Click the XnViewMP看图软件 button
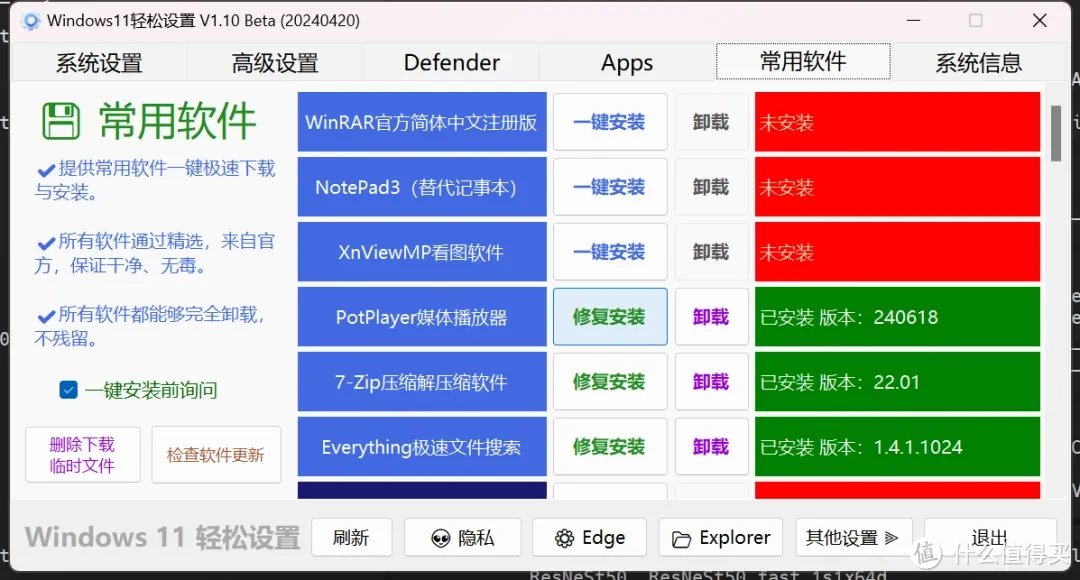The height and width of the screenshot is (580, 1080). pos(422,251)
